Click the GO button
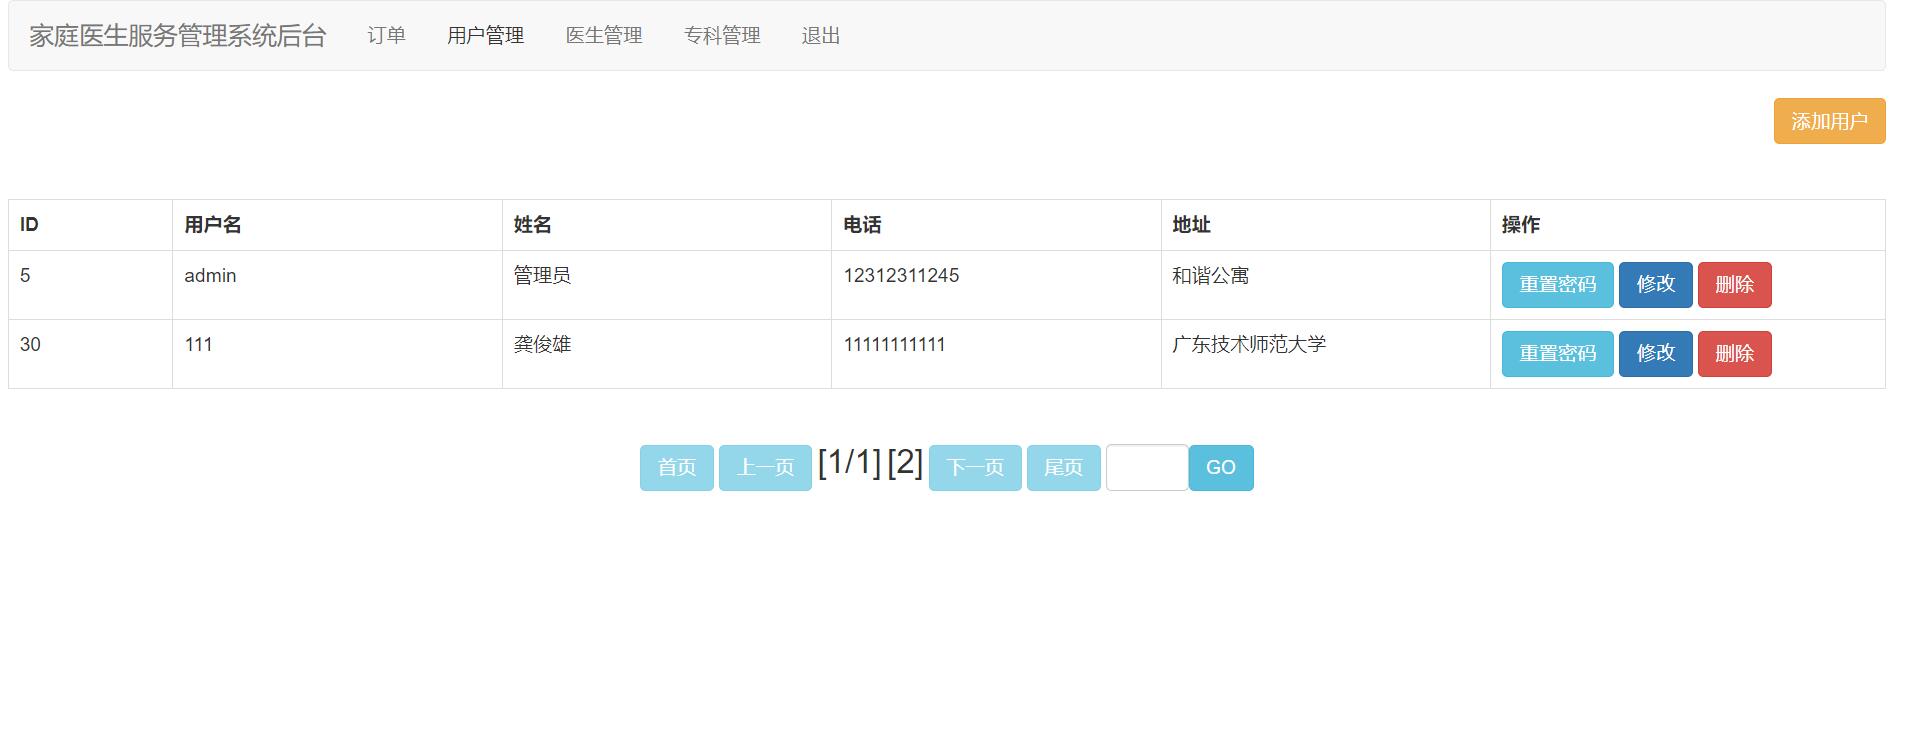 pos(1221,468)
